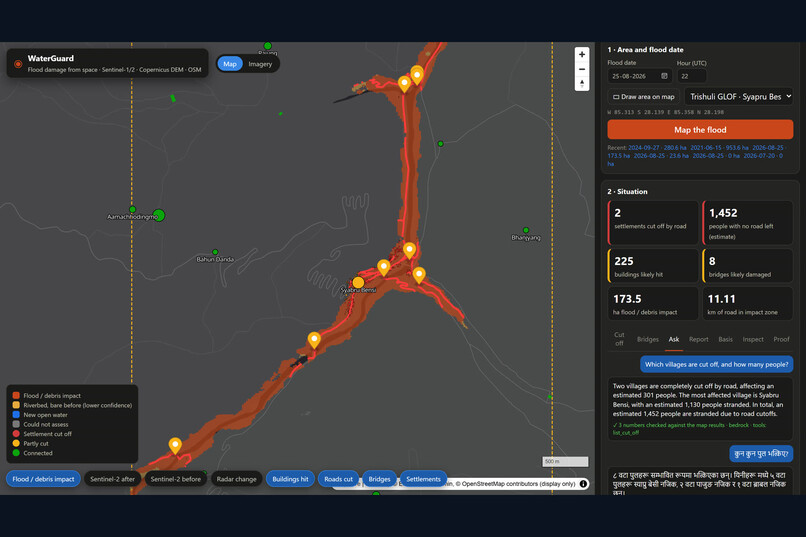Toggle the Roads cut layer
806x537 pixels.
coord(338,479)
